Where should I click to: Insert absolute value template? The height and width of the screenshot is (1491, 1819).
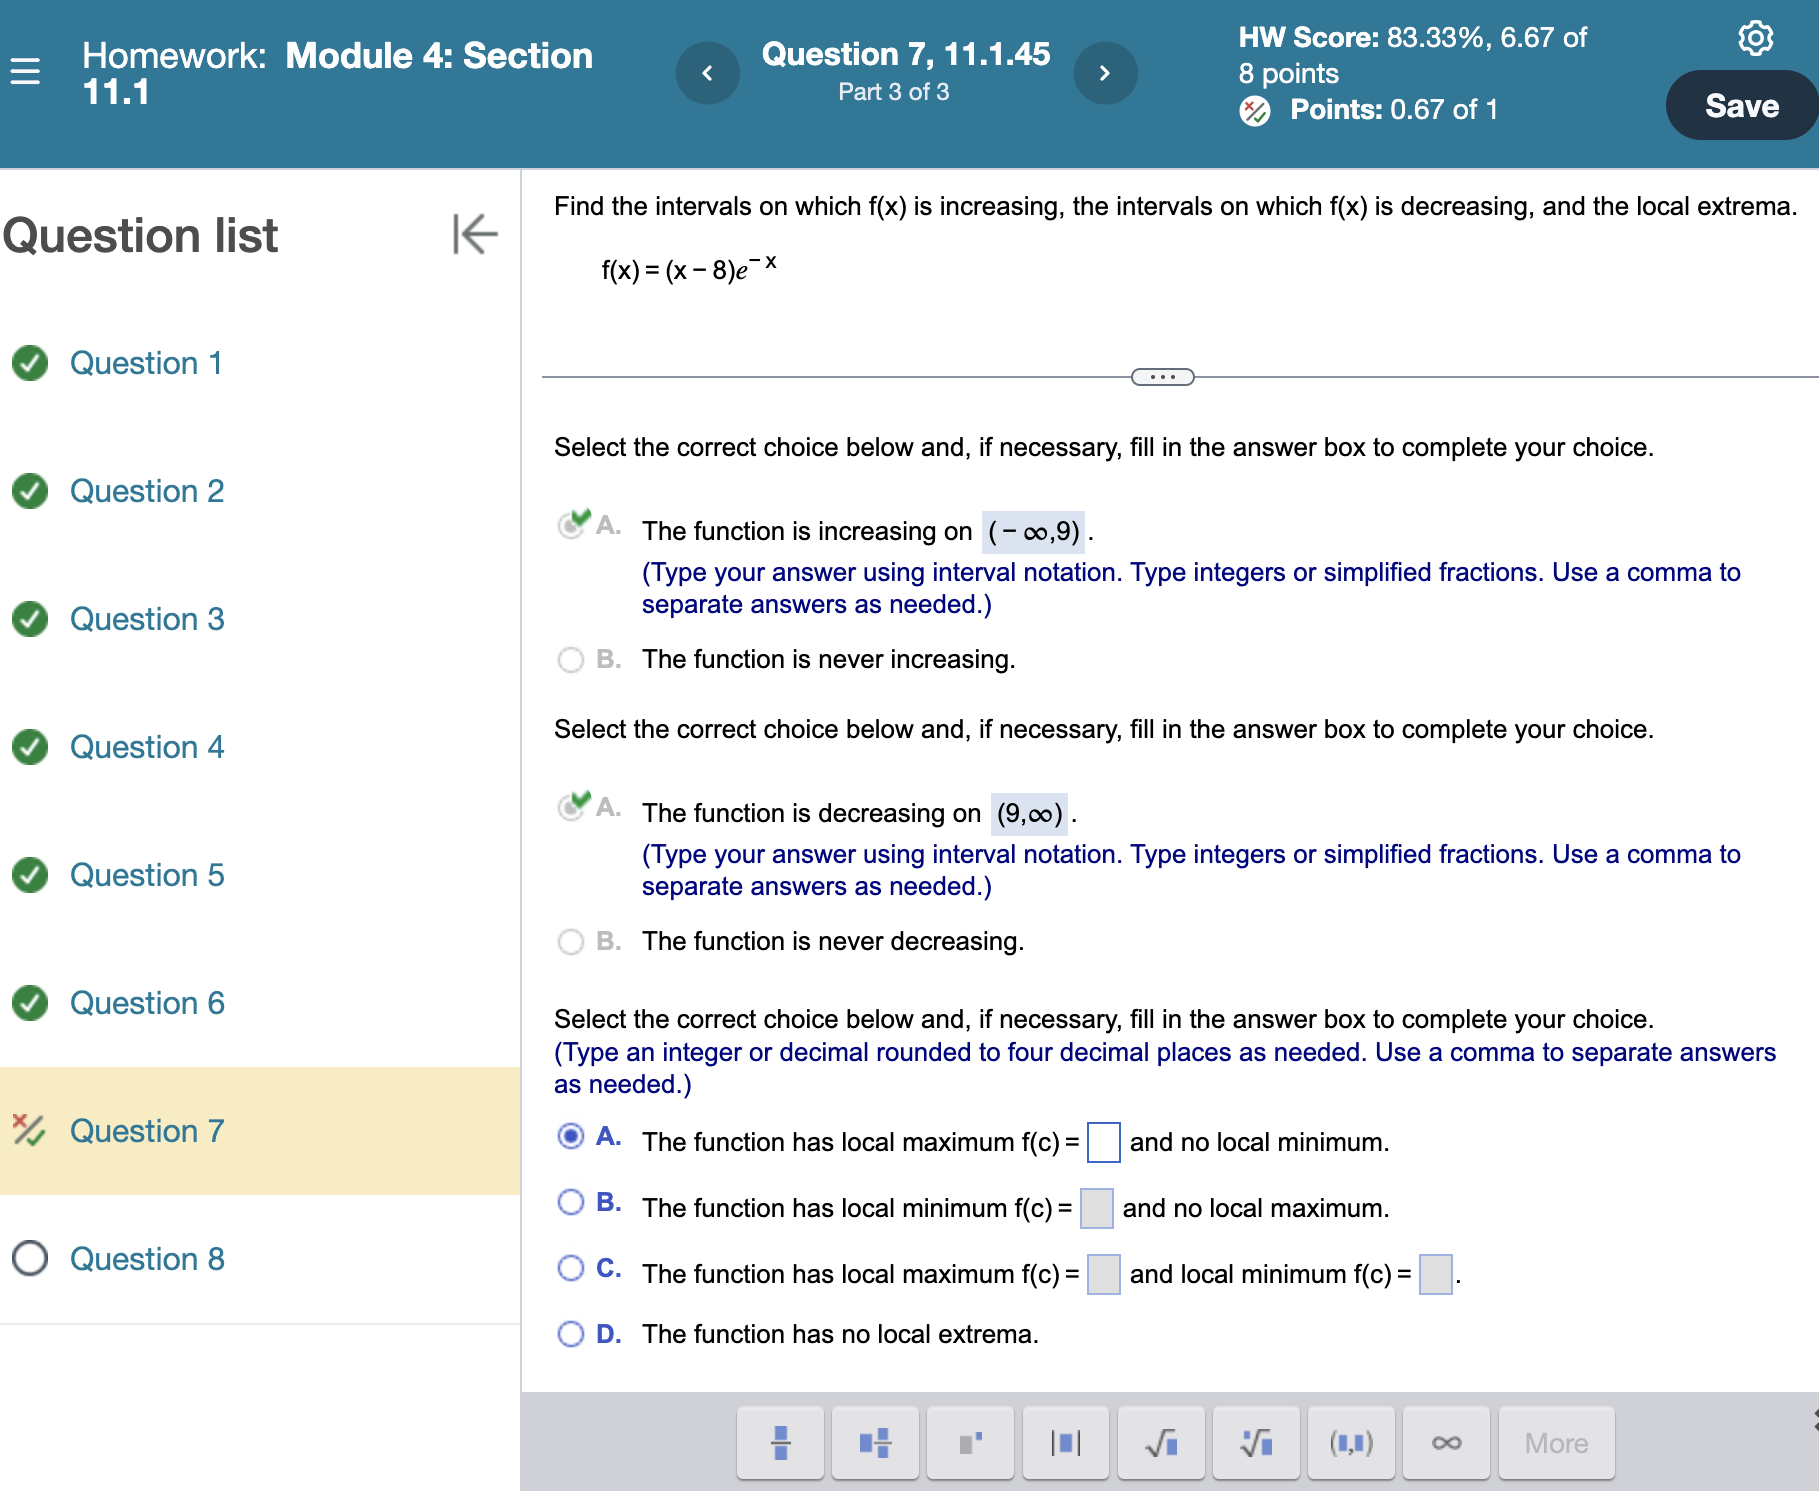pos(1065,1442)
